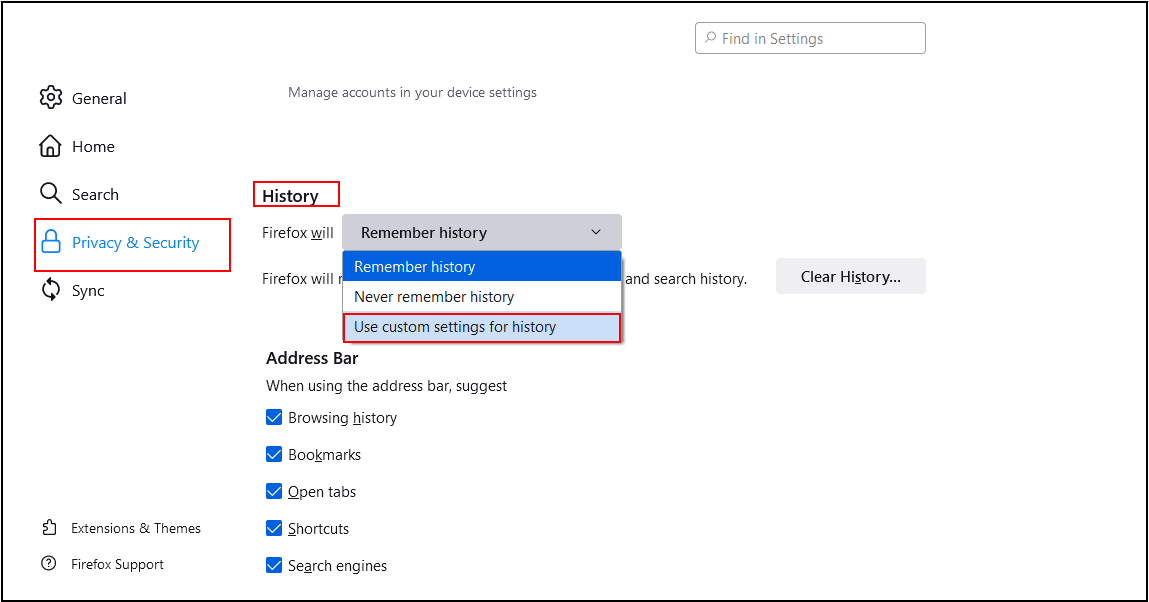Click the Home house icon
The image size is (1149, 602).
(50, 146)
